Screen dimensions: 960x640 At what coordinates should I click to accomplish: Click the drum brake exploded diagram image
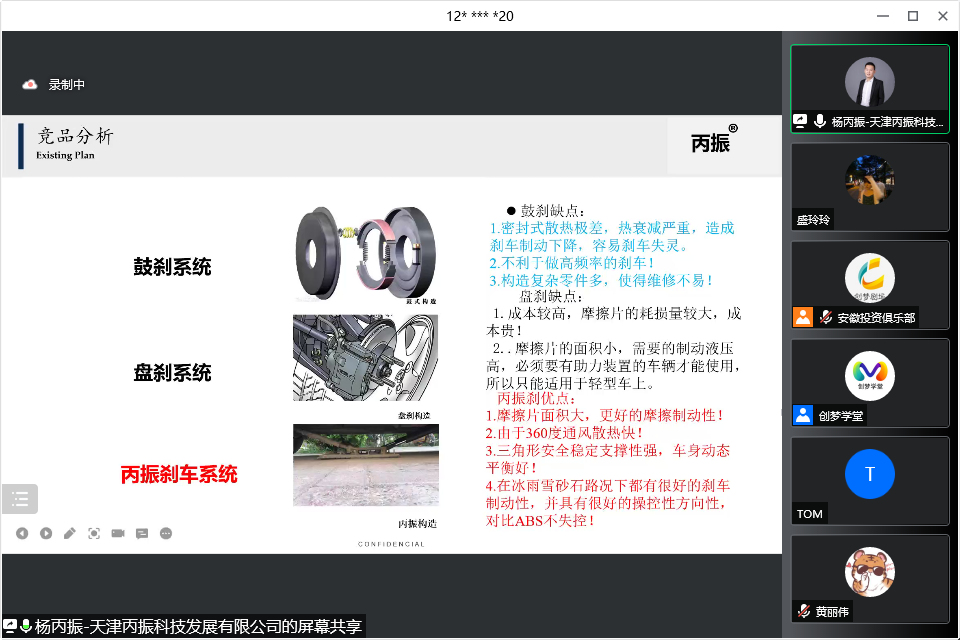(366, 254)
